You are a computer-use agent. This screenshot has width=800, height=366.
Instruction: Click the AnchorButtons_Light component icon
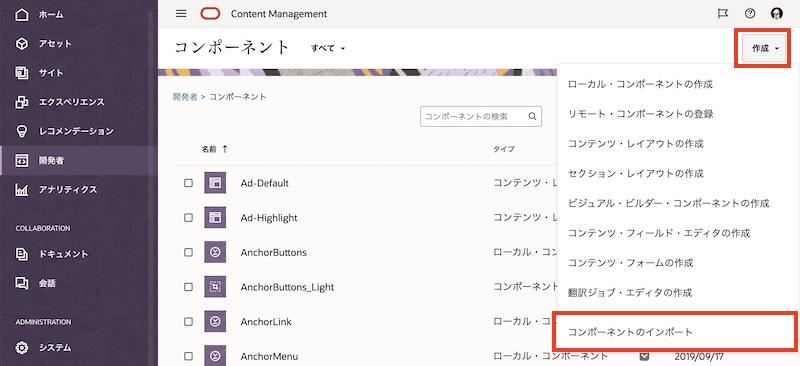pyautogui.click(x=215, y=287)
